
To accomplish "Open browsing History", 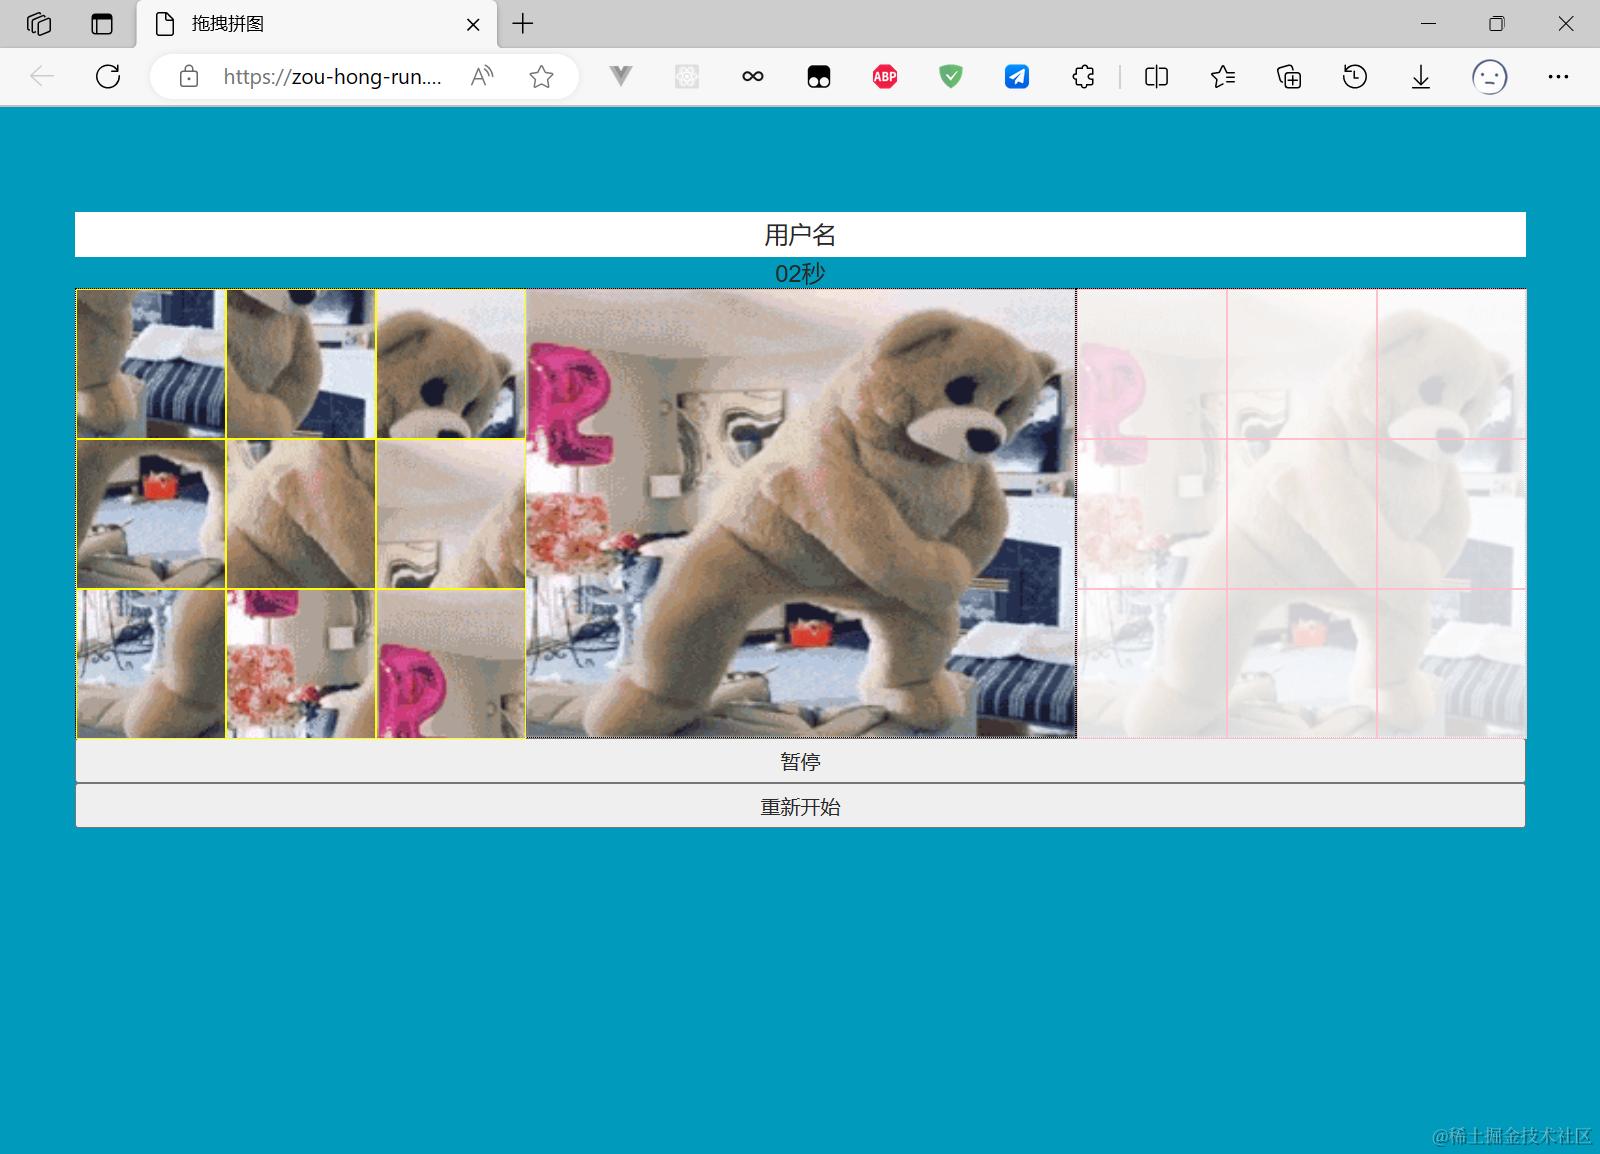I will click(1355, 76).
